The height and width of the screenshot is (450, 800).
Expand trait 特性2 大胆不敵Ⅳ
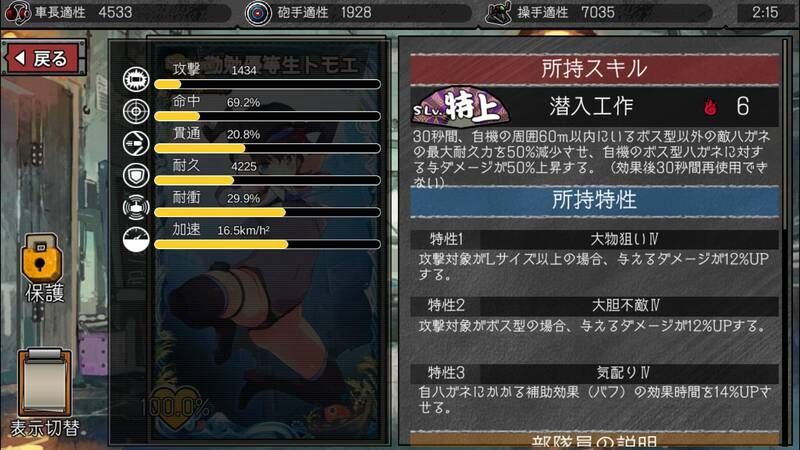point(594,306)
